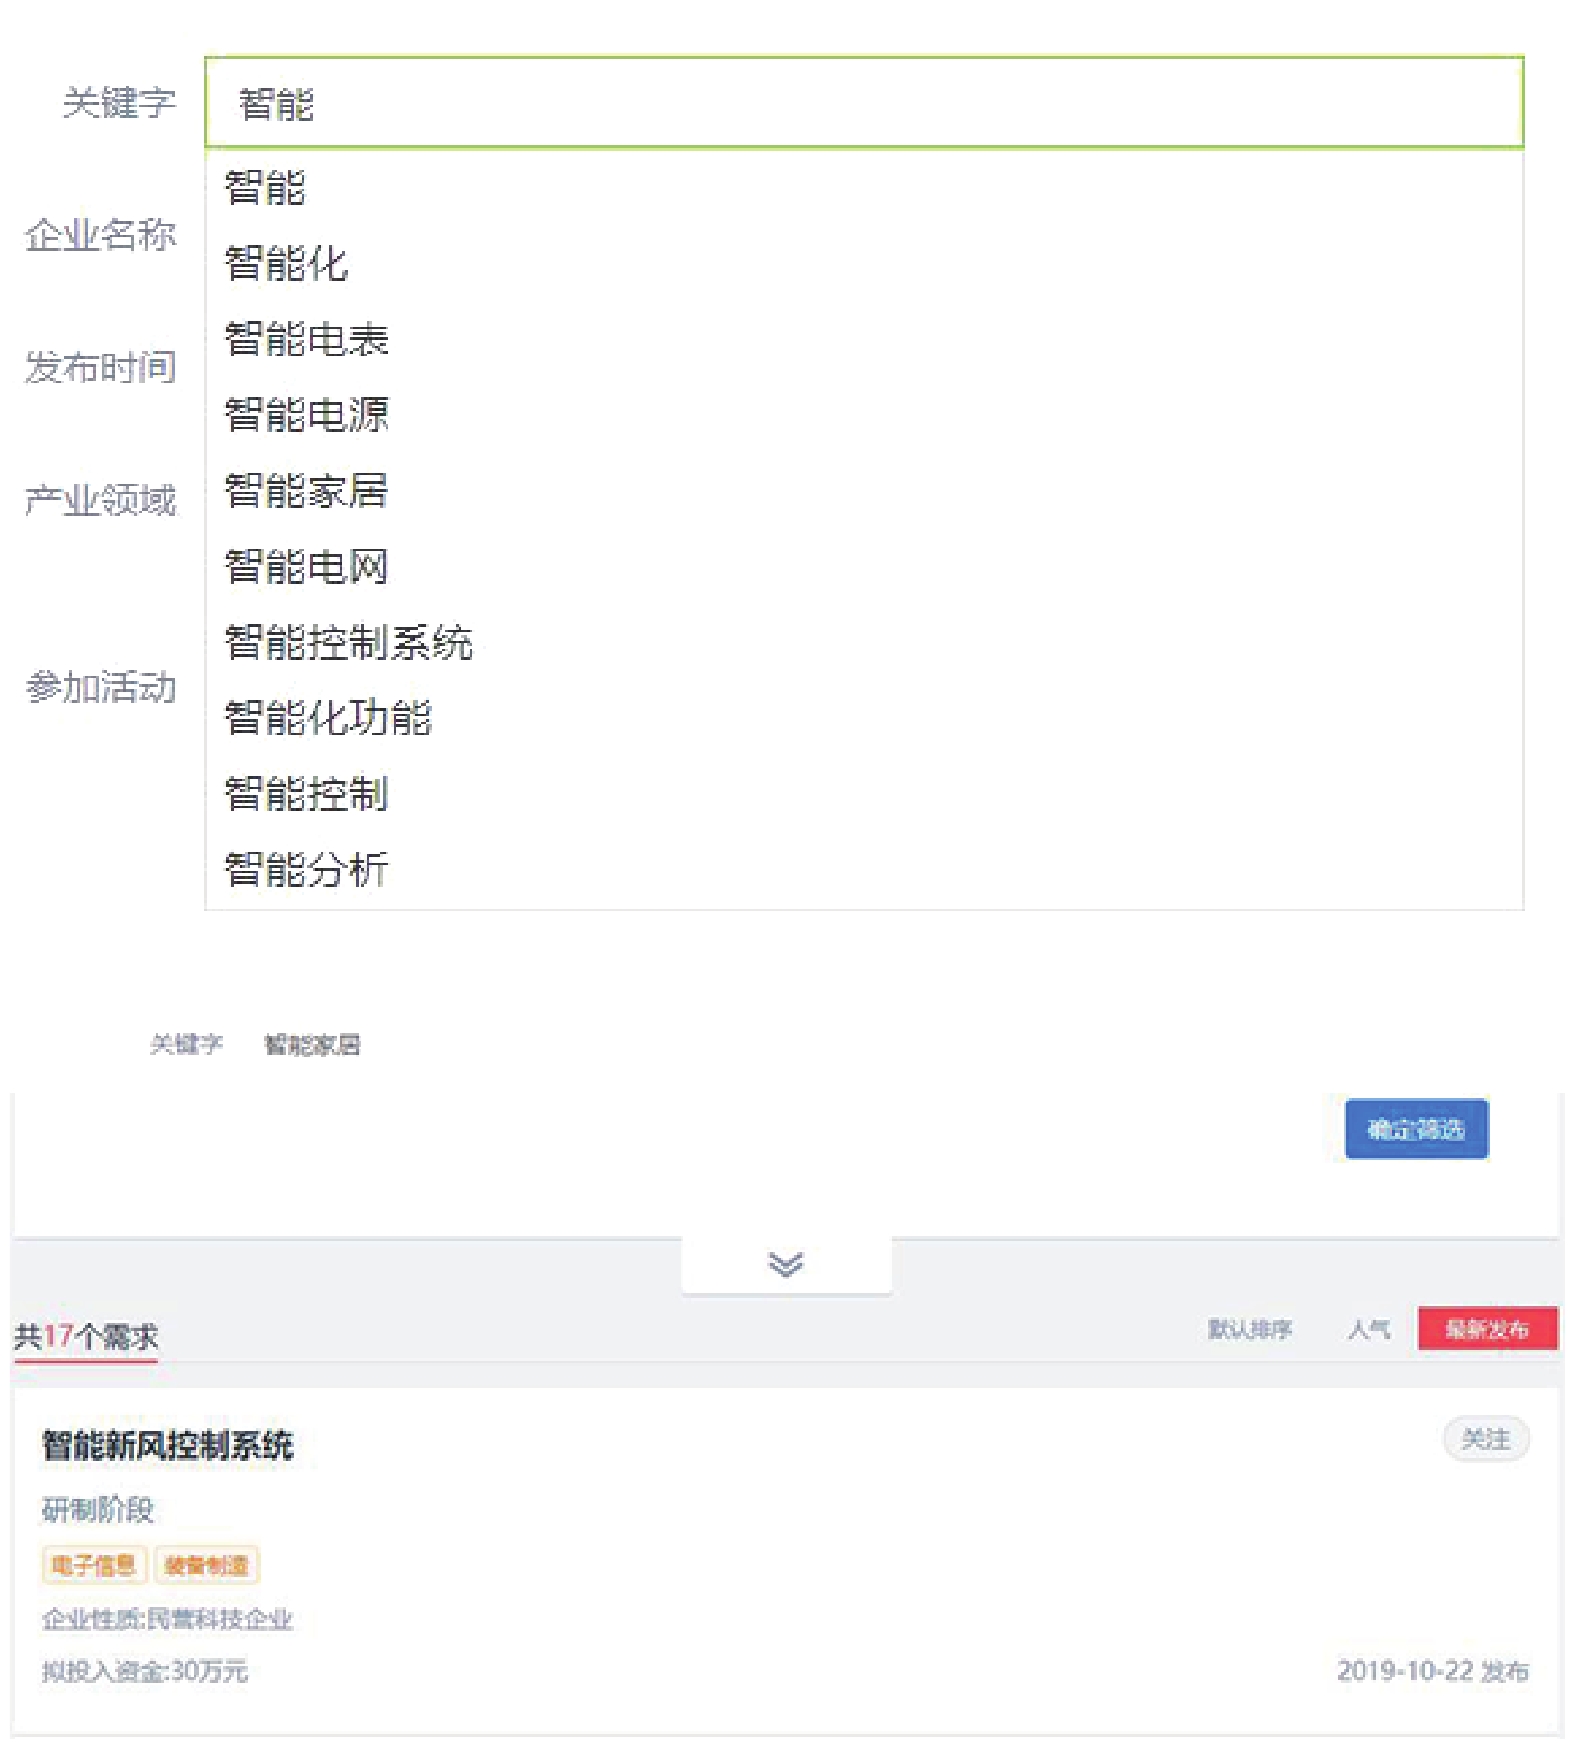
Task: Sort results by 人气
Action: (x=1369, y=1329)
